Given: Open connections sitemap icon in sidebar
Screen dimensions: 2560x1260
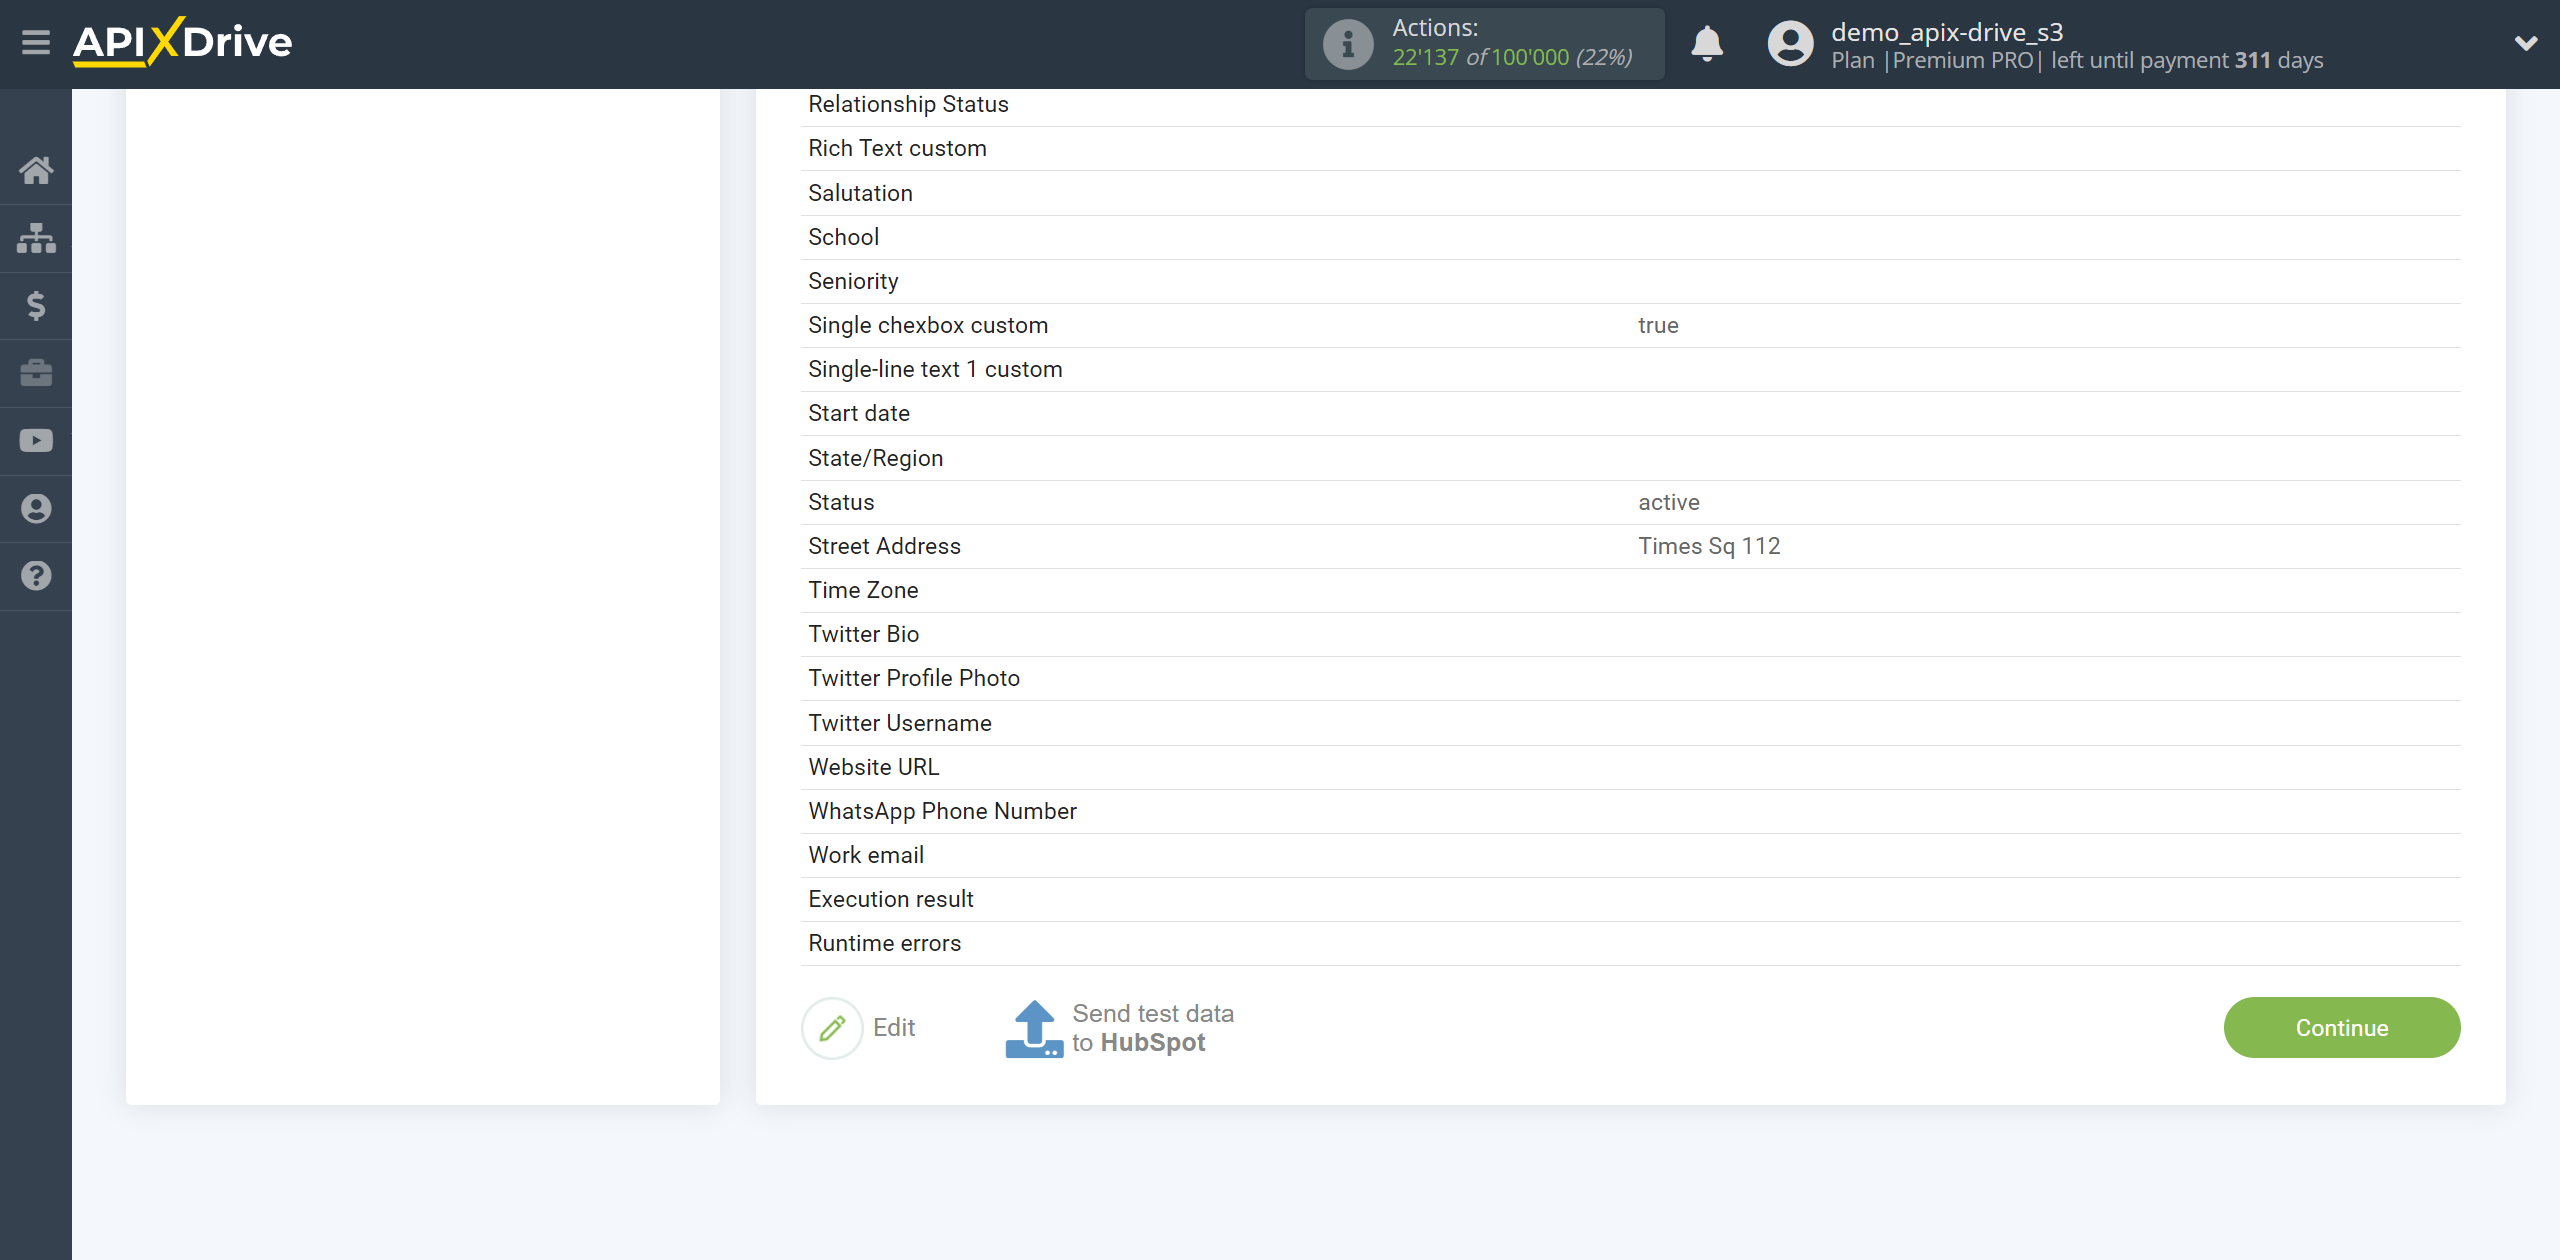Looking at the screenshot, I should [x=36, y=238].
